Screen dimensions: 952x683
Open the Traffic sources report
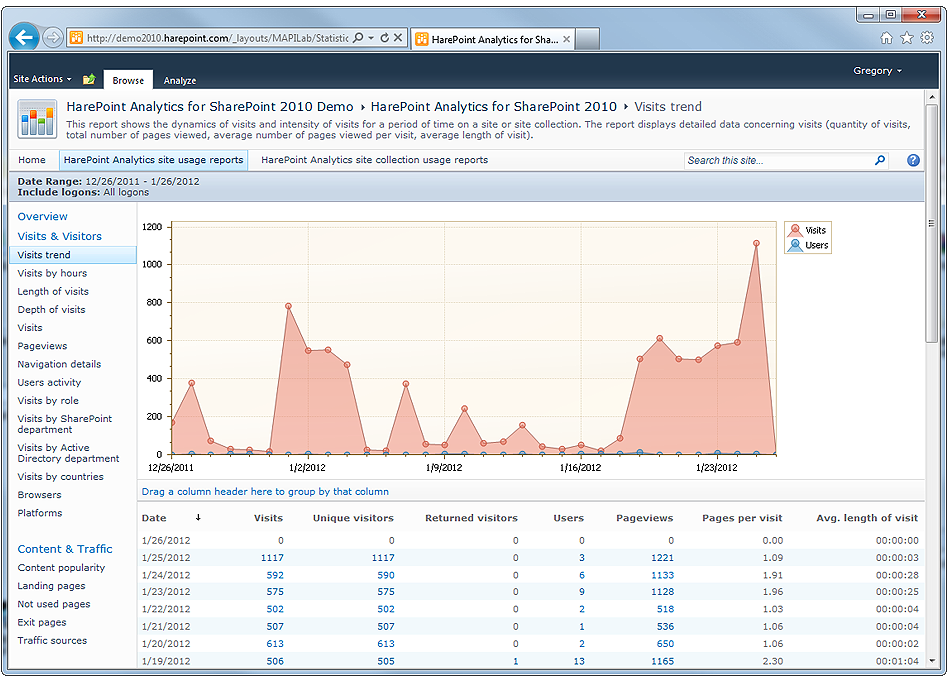(x=52, y=640)
